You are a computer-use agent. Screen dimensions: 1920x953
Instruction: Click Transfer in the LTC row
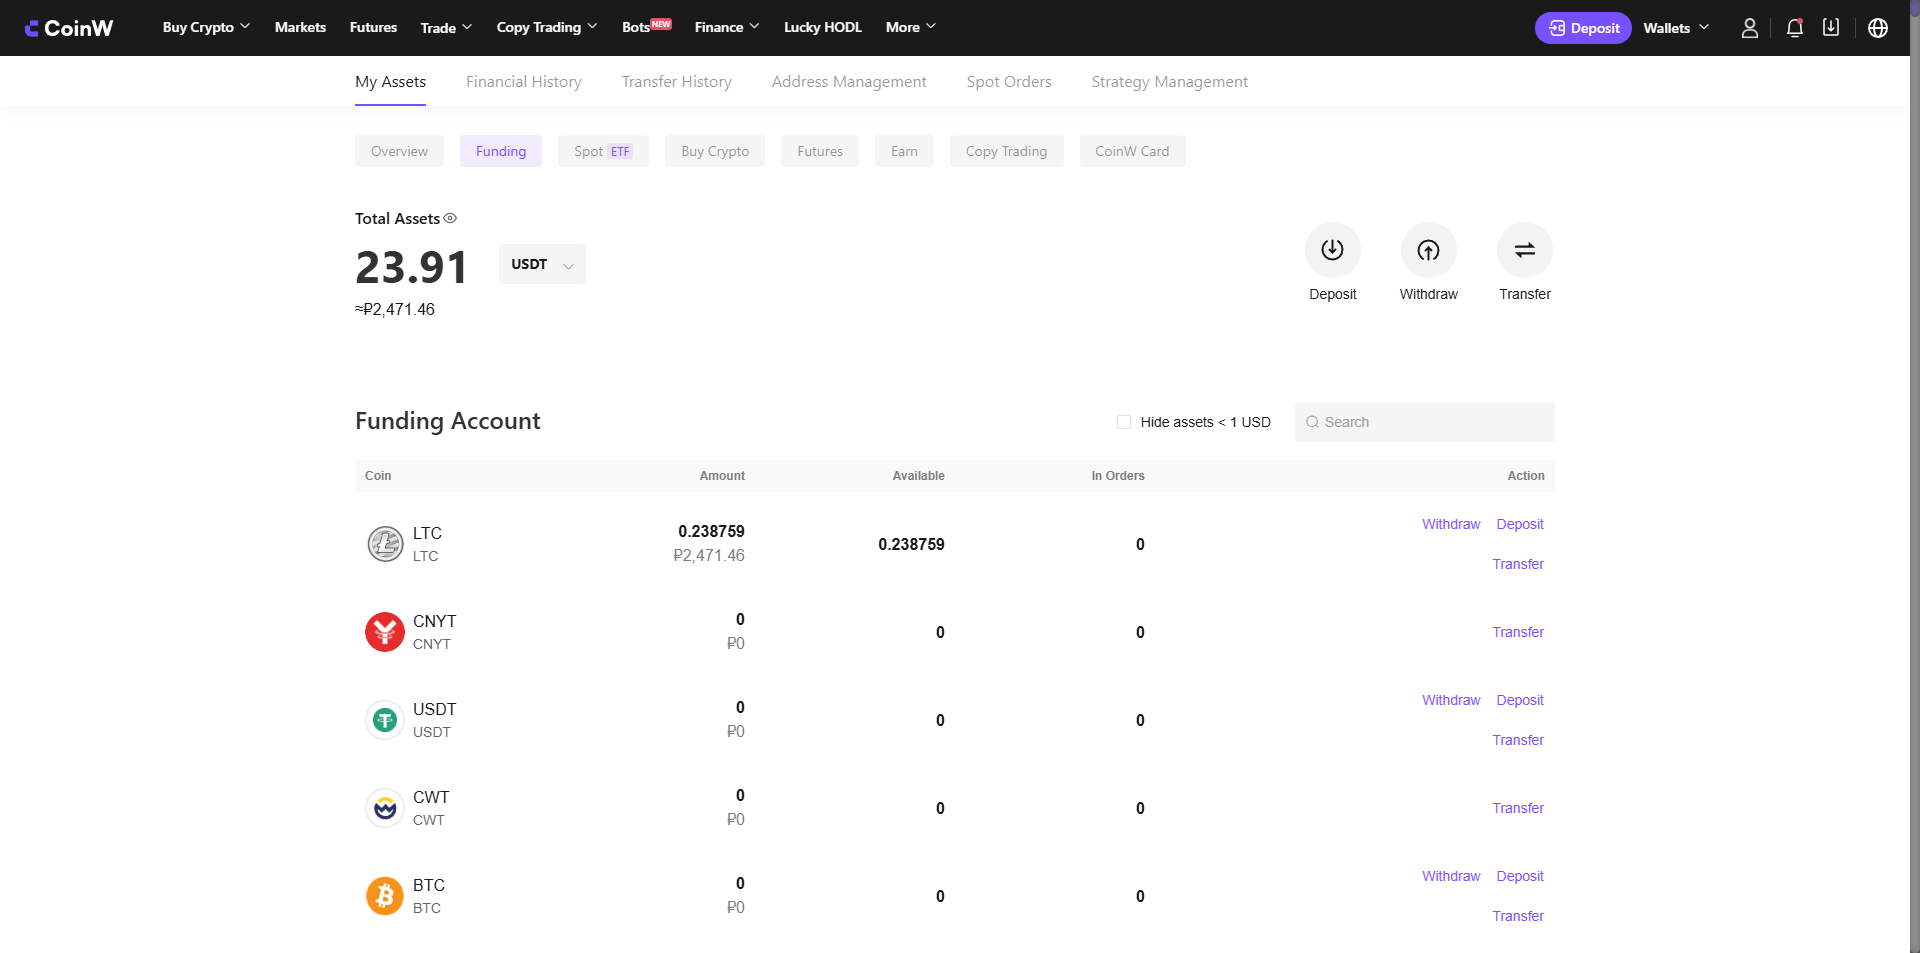coord(1518,564)
